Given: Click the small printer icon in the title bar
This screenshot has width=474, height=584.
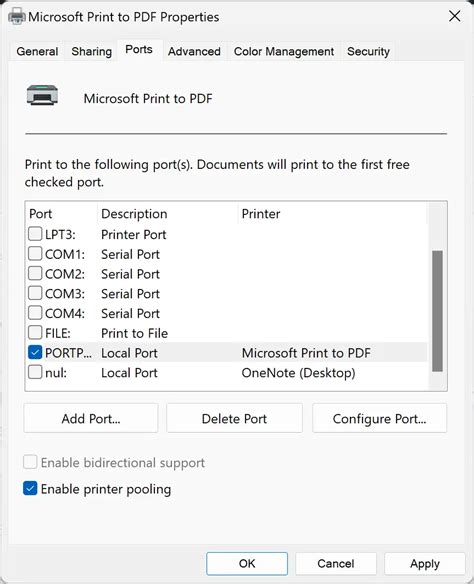Looking at the screenshot, I should click(x=17, y=17).
